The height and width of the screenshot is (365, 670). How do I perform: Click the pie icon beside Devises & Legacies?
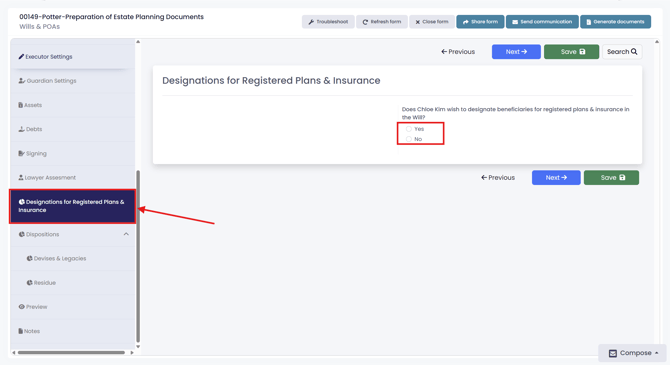click(x=29, y=259)
